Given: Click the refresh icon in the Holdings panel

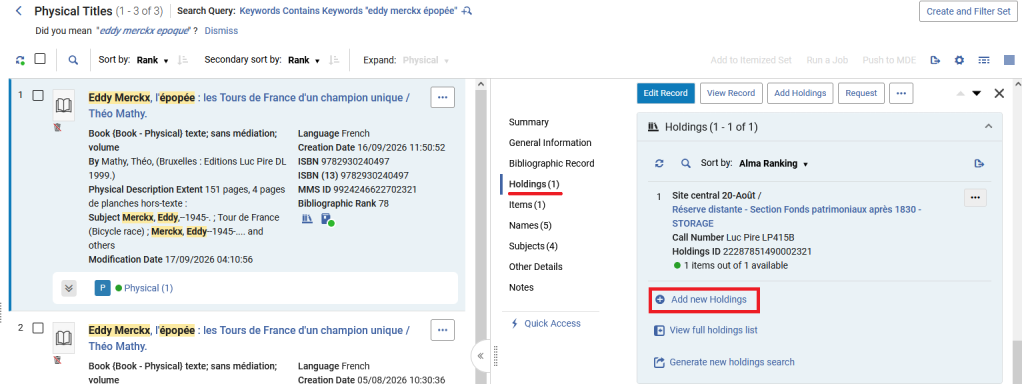Looking at the screenshot, I should pyautogui.click(x=659, y=163).
